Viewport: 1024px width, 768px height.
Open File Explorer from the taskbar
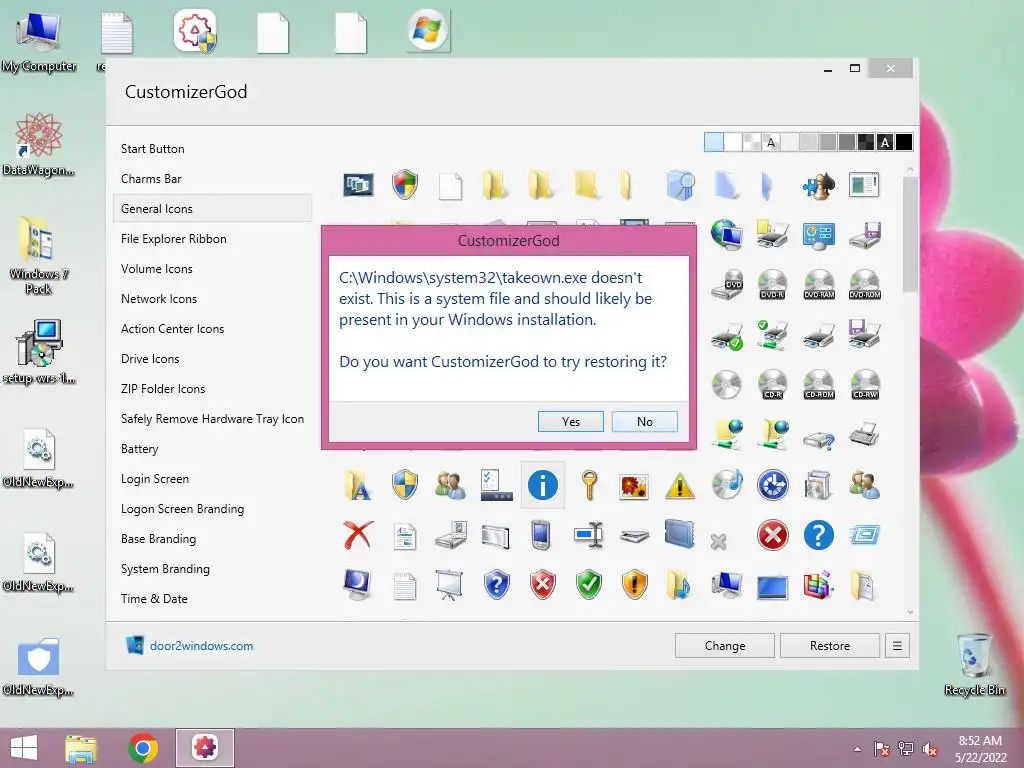[81, 748]
